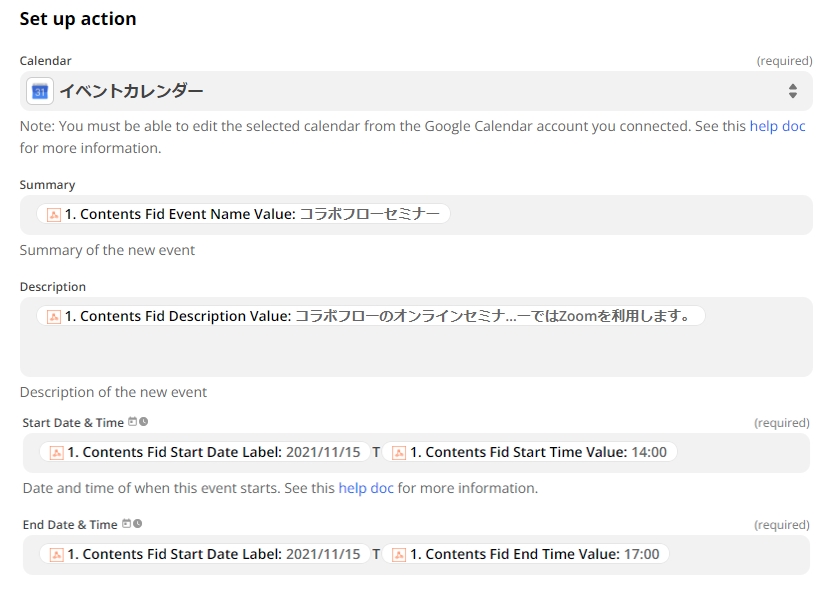Select Start Date Label pill in Start field
This screenshot has width=830, height=591.
click(x=204, y=452)
